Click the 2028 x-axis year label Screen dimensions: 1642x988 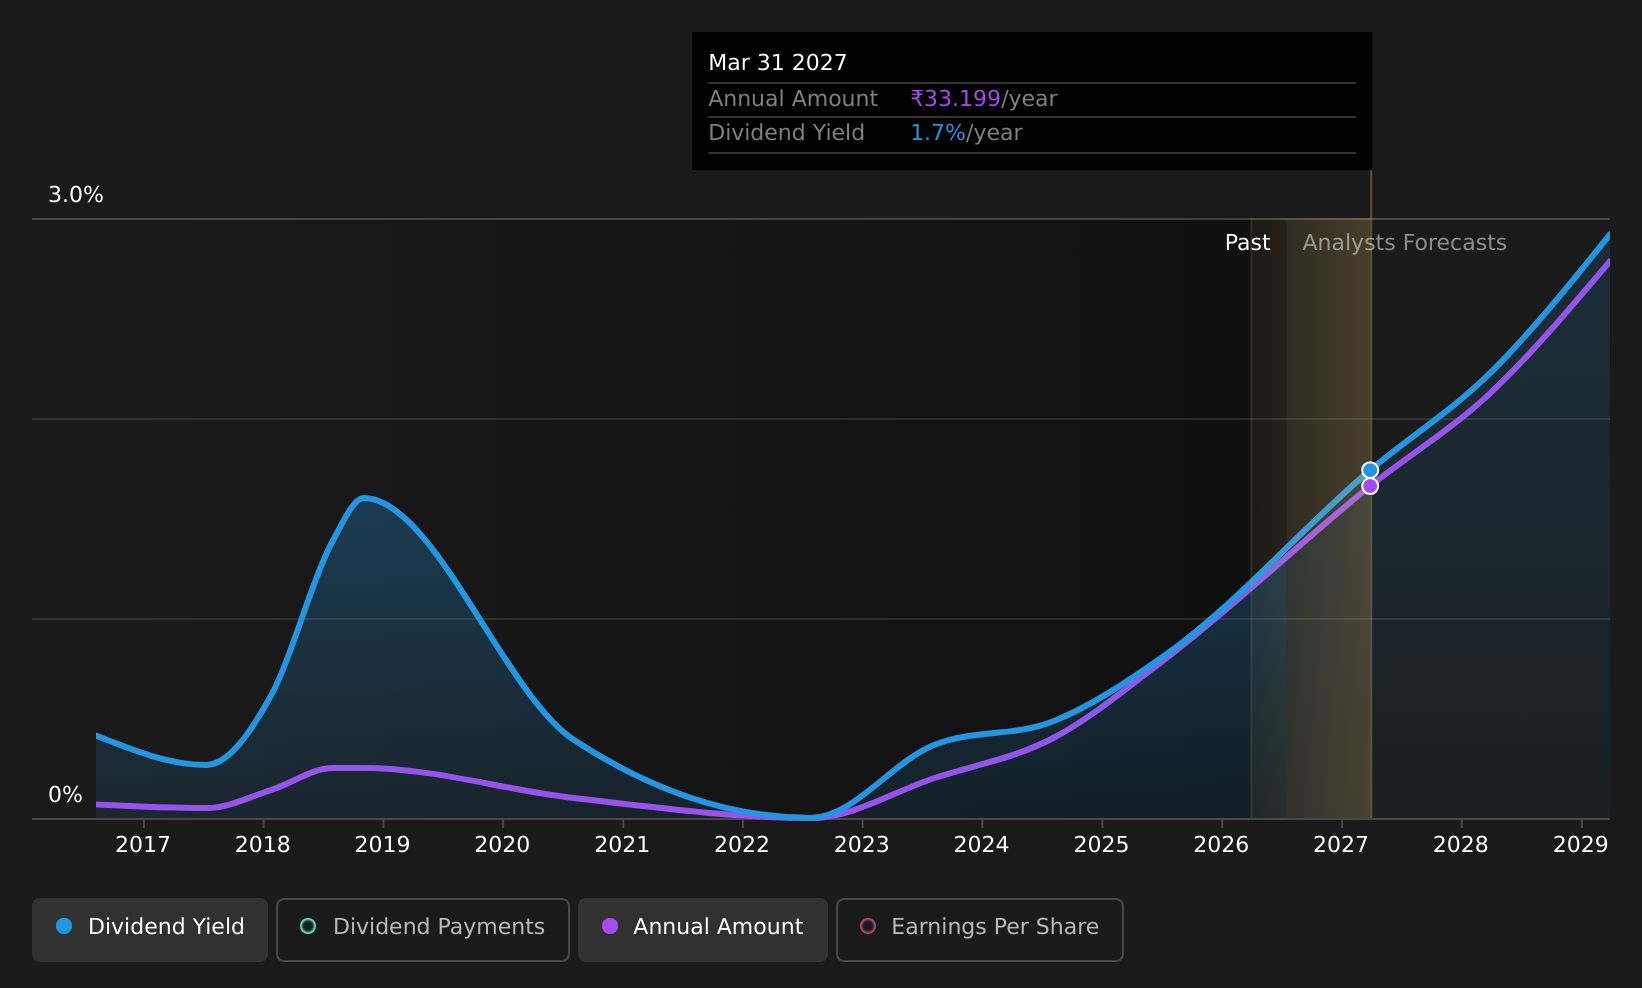point(1461,845)
